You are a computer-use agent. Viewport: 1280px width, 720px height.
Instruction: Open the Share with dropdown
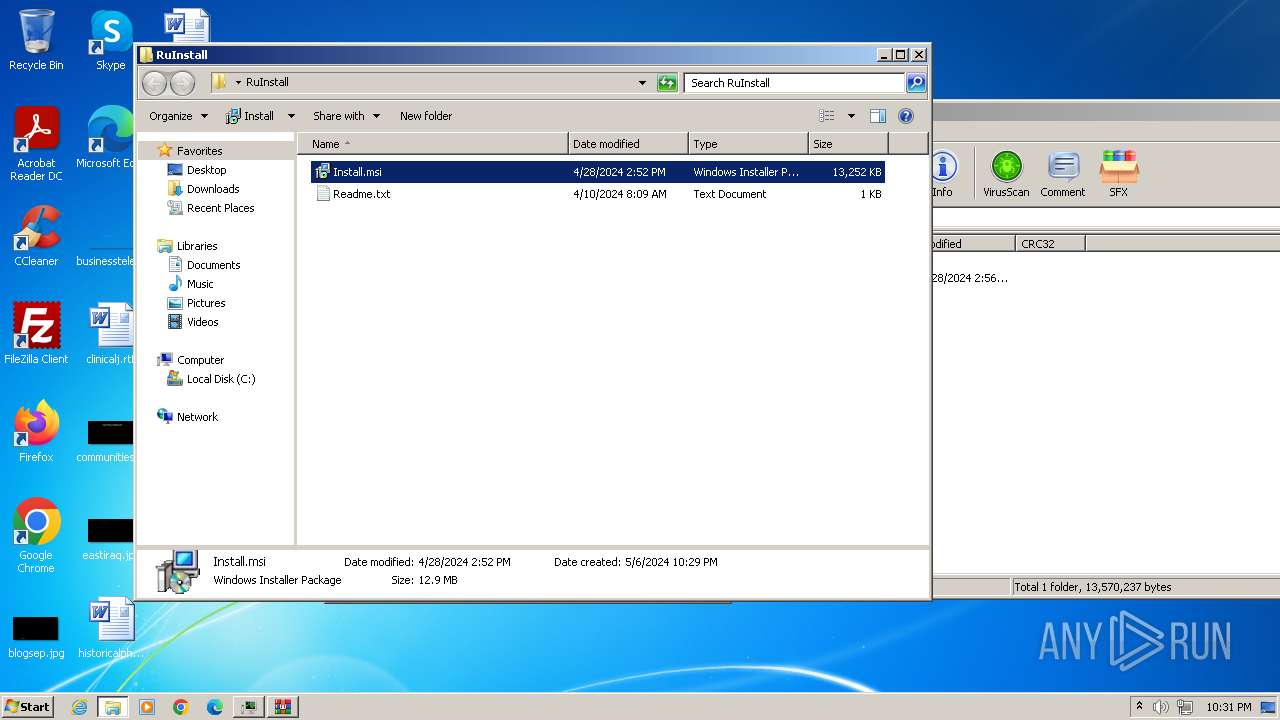tap(346, 116)
